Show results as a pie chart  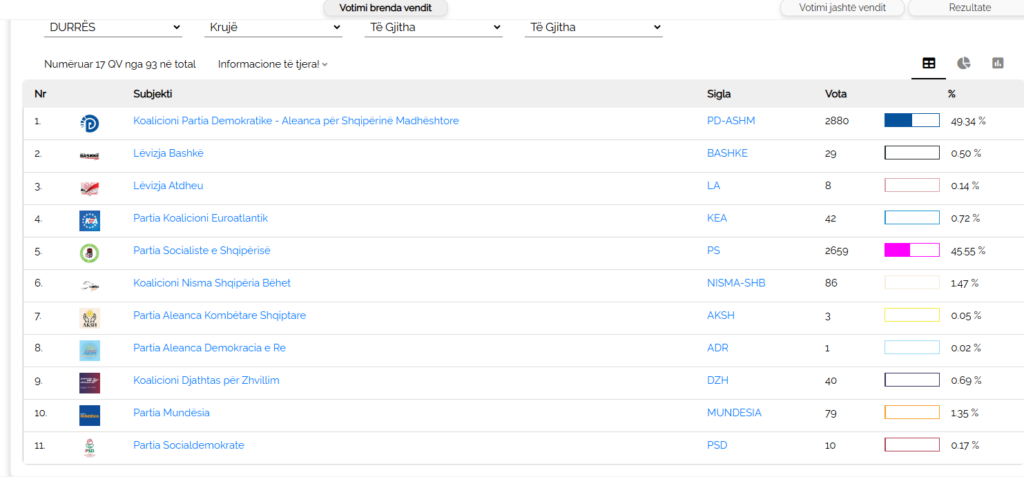[x=963, y=63]
